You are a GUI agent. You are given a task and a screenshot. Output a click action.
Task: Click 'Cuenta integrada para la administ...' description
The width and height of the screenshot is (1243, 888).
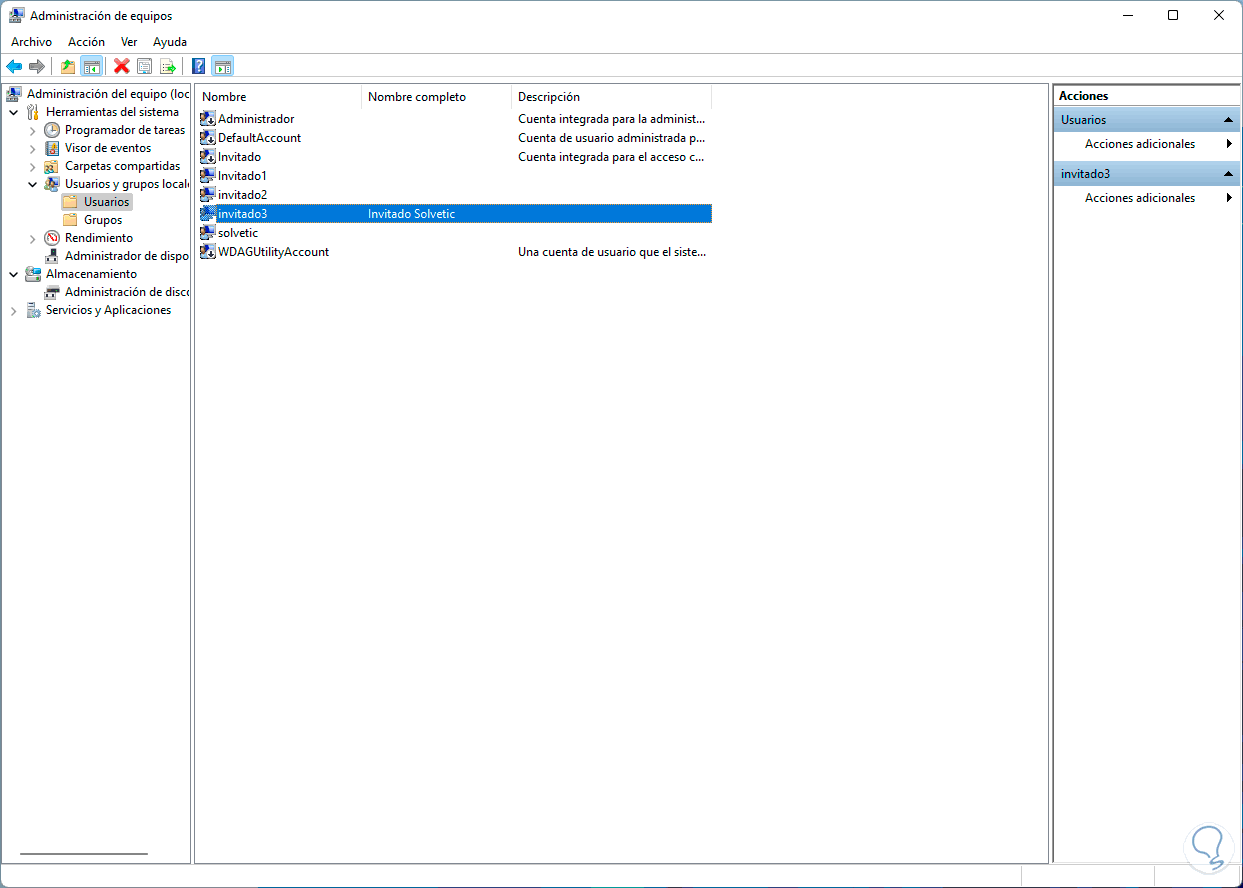[611, 119]
